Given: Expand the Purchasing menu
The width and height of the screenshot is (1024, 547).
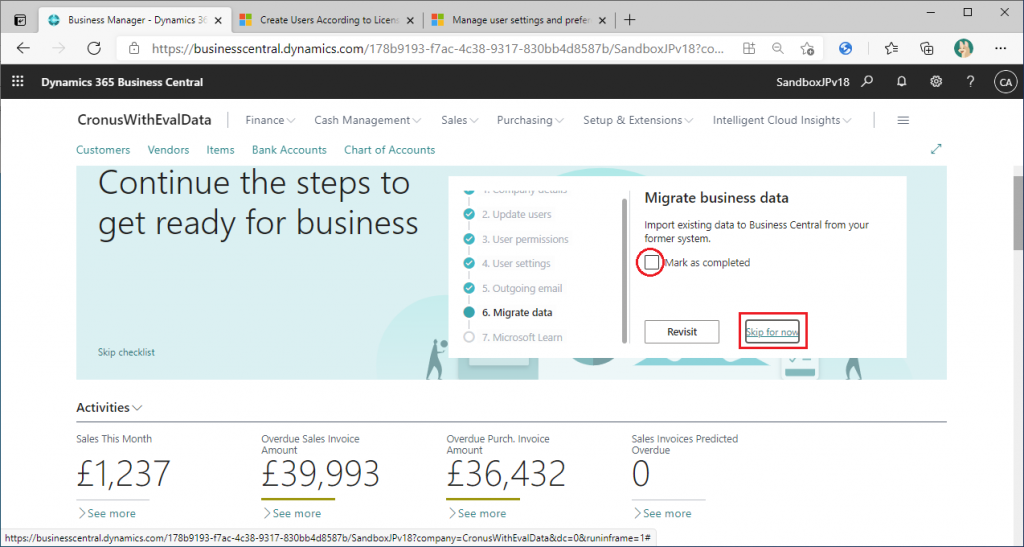Looking at the screenshot, I should point(530,120).
